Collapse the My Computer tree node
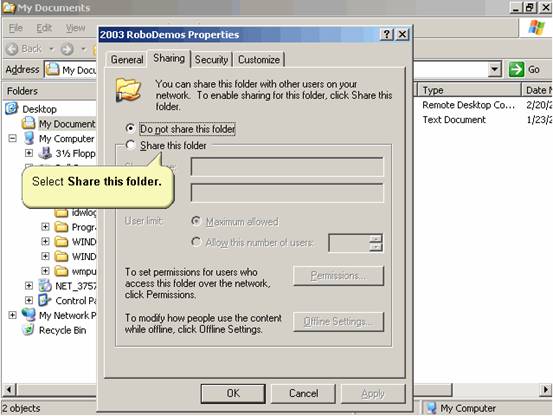This screenshot has width=553, height=416. pos(12,138)
